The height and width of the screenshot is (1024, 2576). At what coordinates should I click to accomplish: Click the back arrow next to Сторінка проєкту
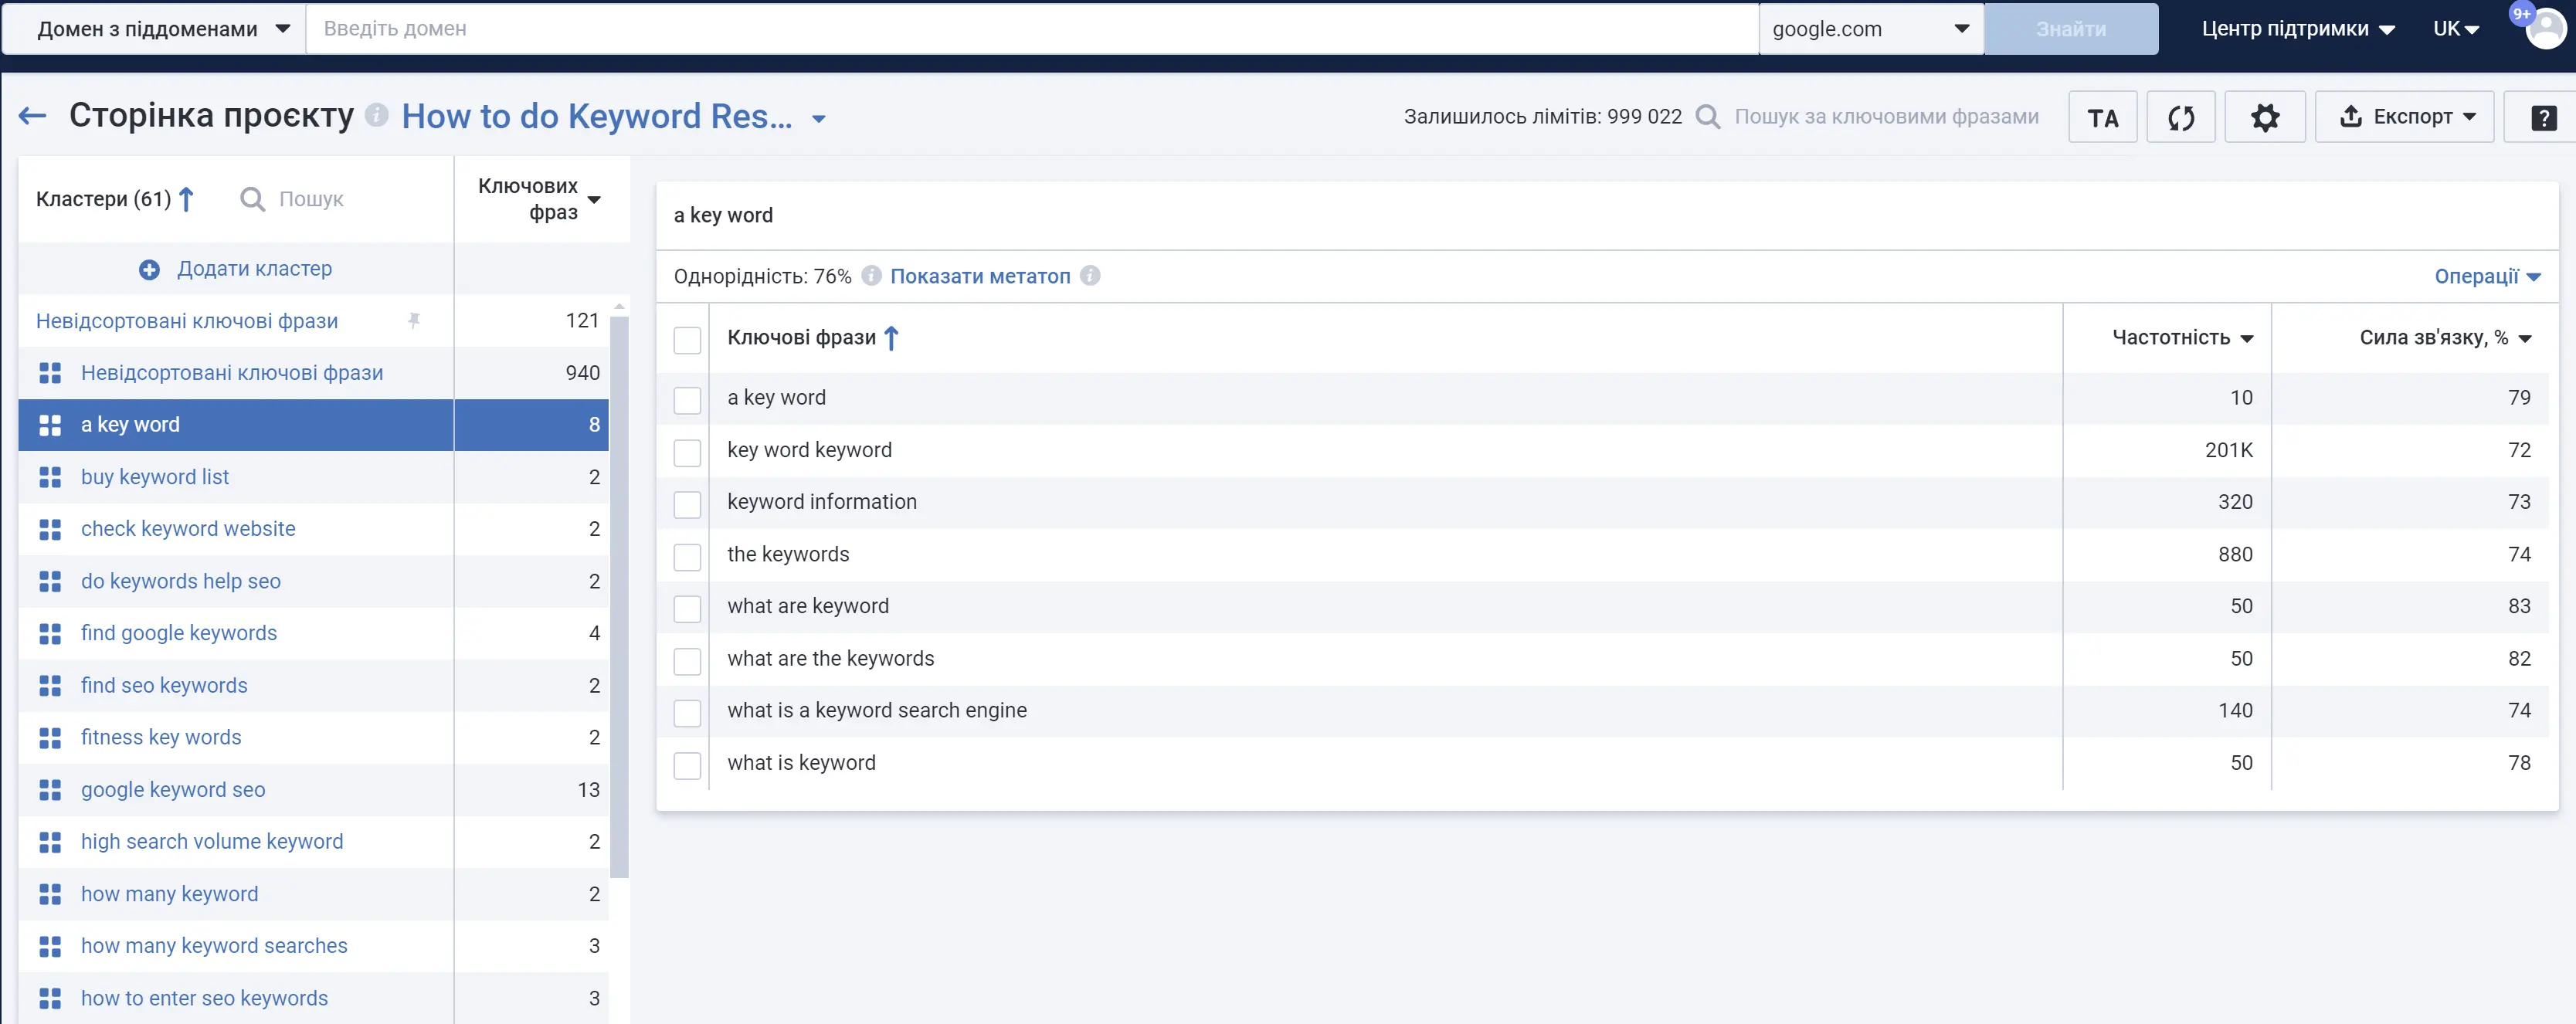[x=32, y=116]
